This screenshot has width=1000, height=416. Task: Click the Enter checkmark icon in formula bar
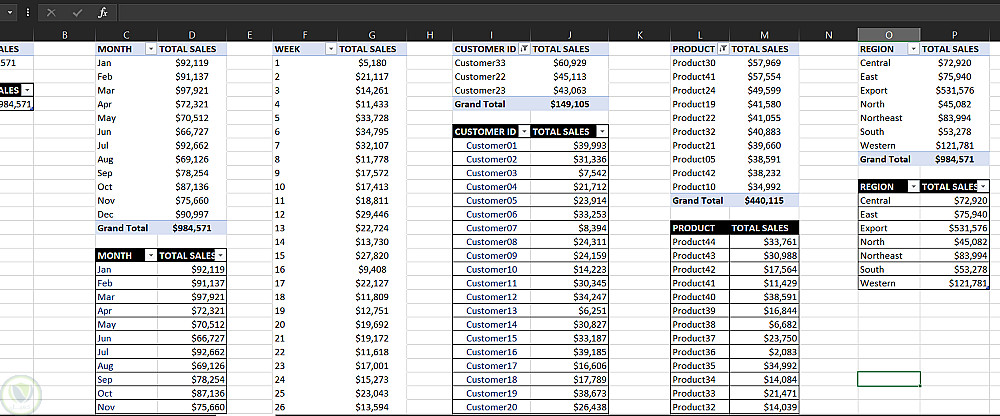(x=77, y=13)
